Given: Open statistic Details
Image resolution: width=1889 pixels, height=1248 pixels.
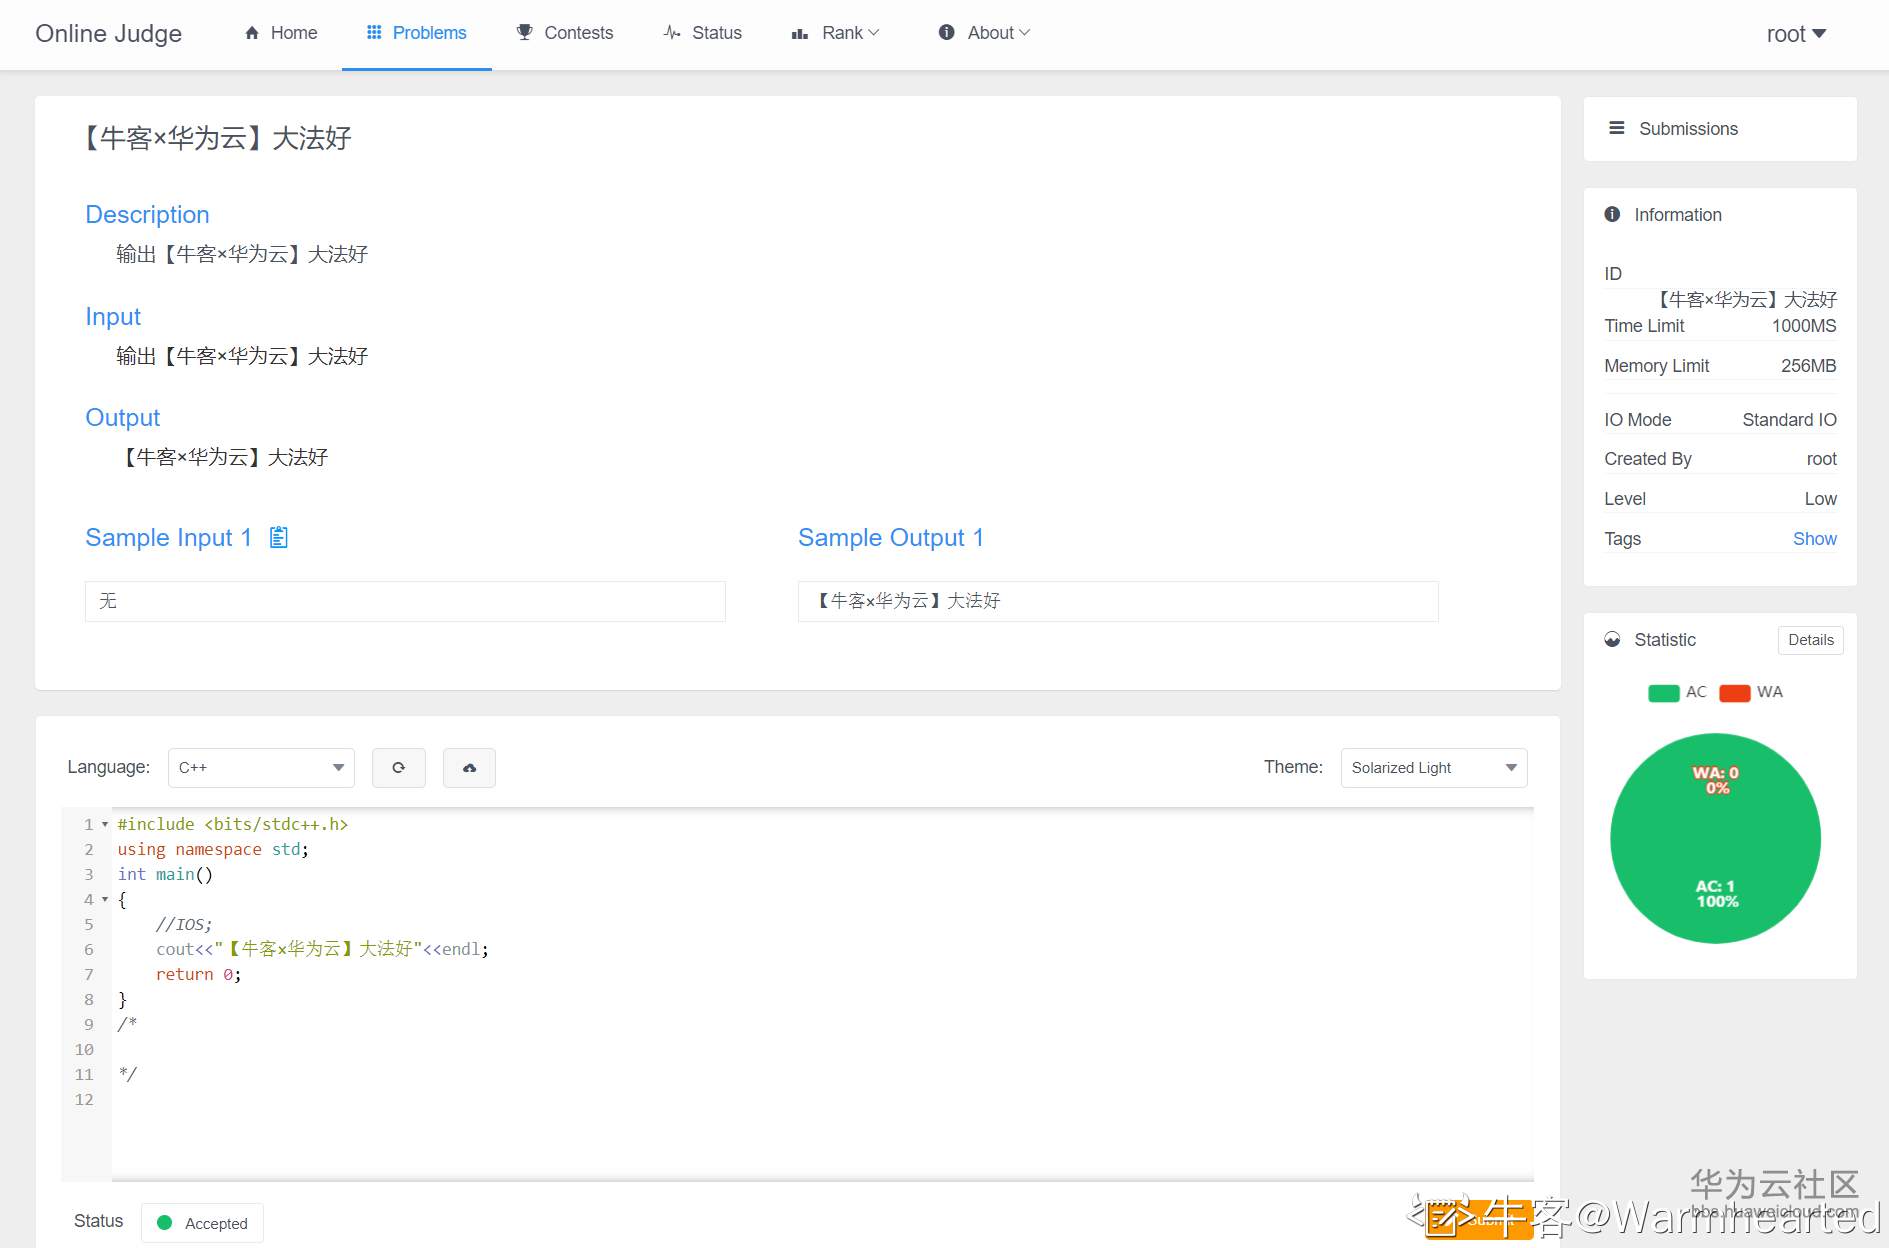Looking at the screenshot, I should click(1811, 640).
